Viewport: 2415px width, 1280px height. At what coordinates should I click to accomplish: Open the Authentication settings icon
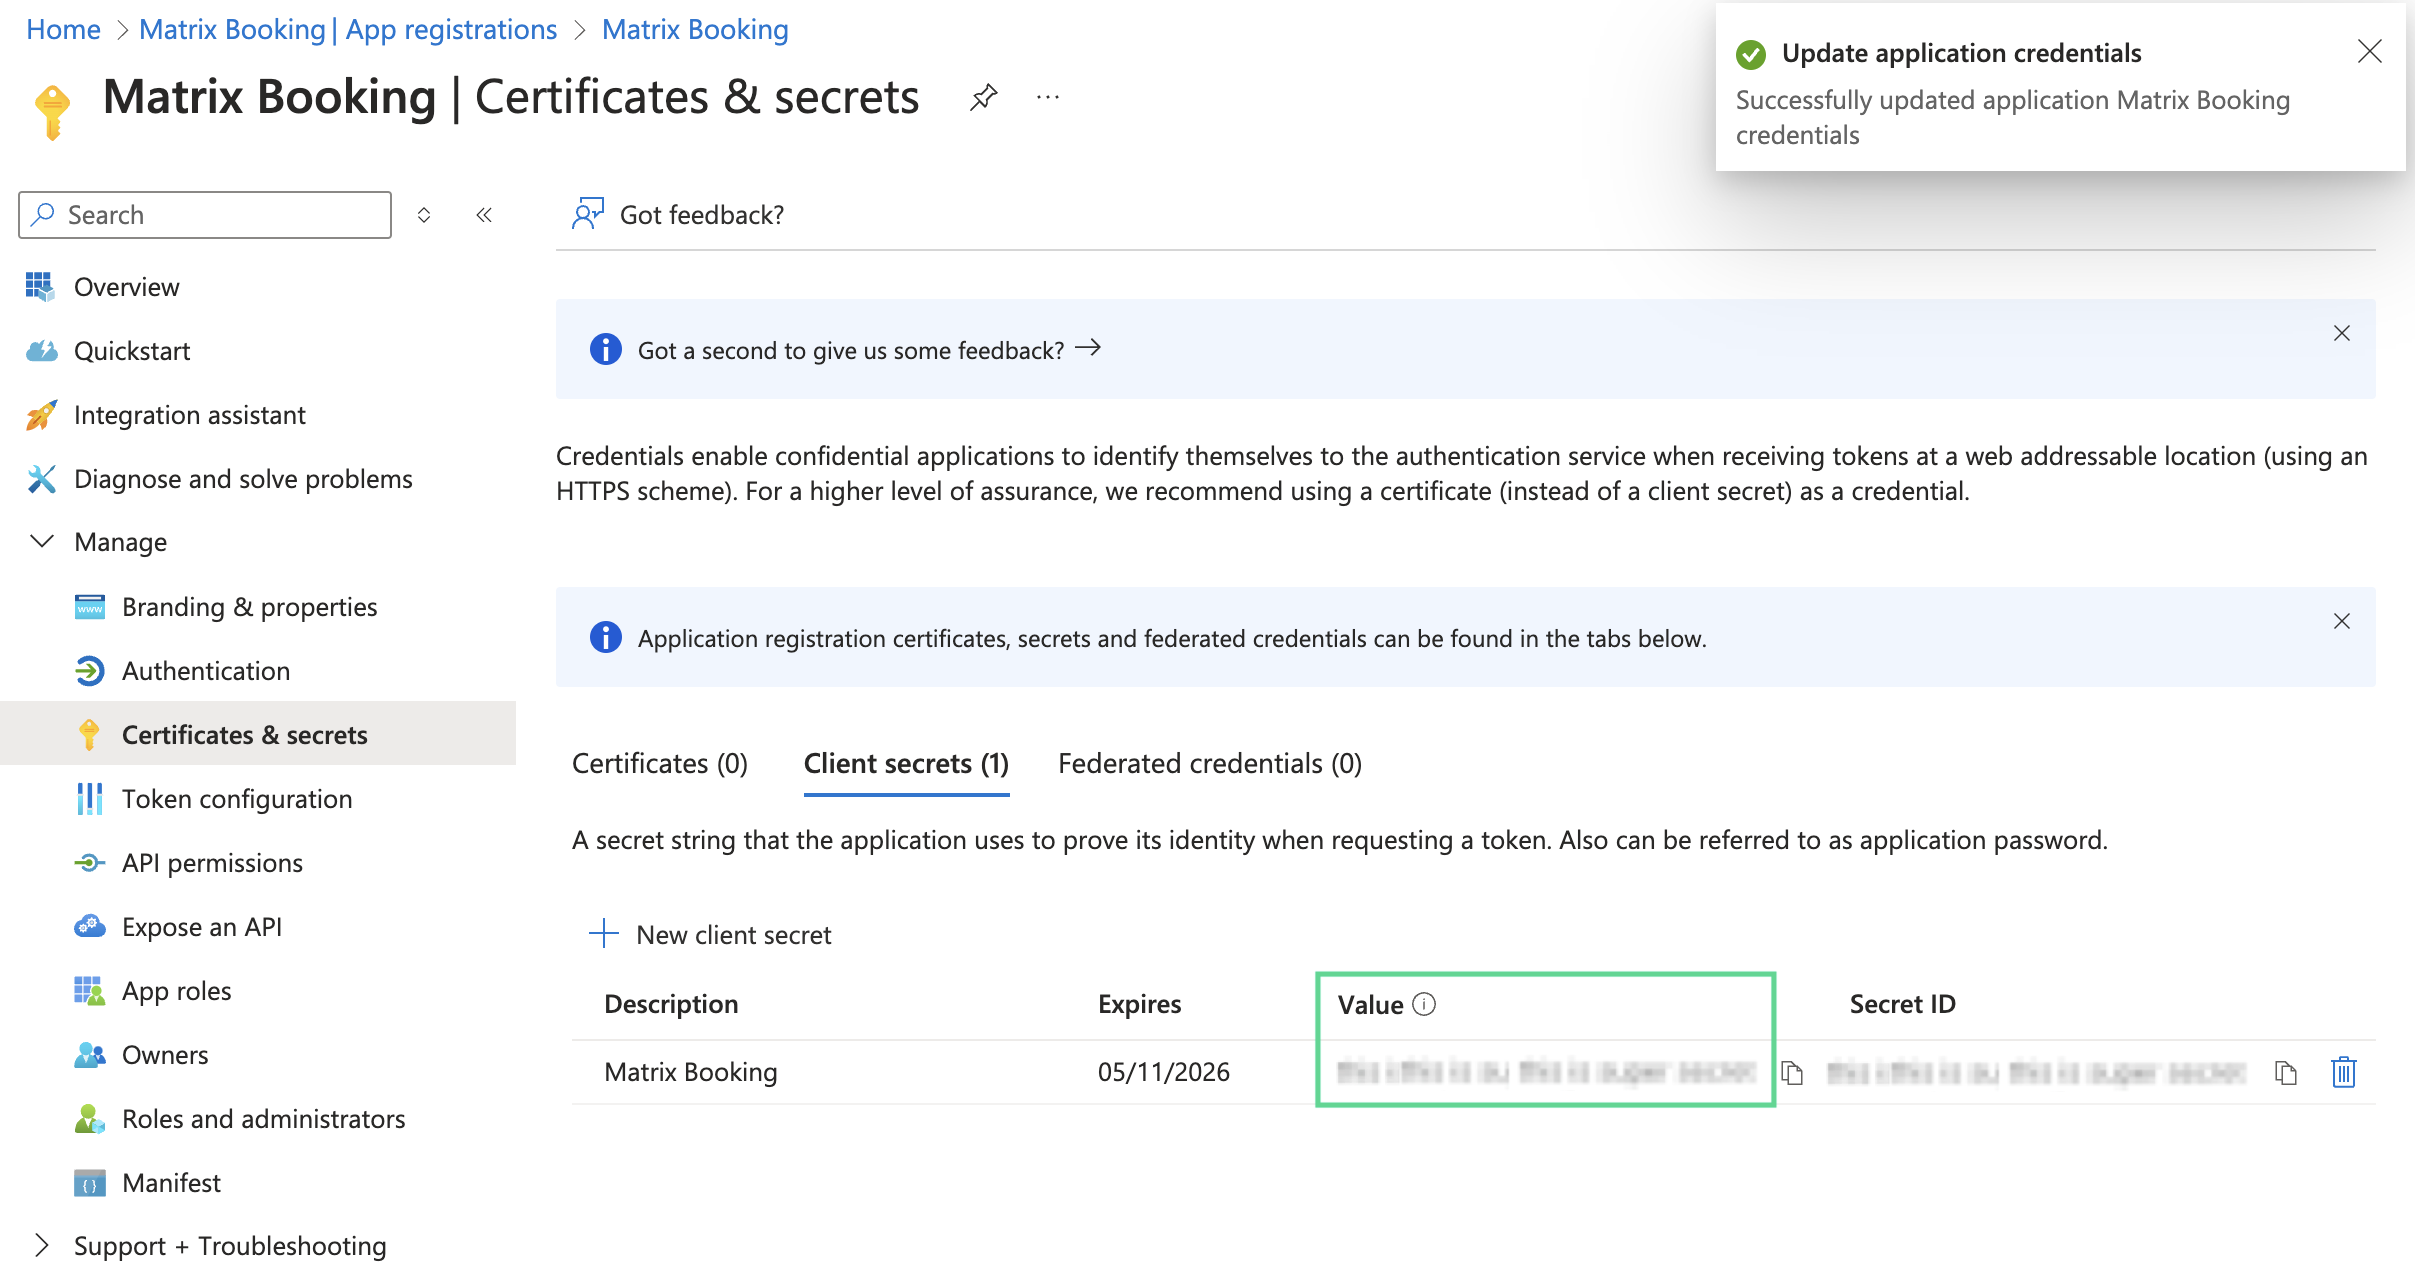click(89, 670)
